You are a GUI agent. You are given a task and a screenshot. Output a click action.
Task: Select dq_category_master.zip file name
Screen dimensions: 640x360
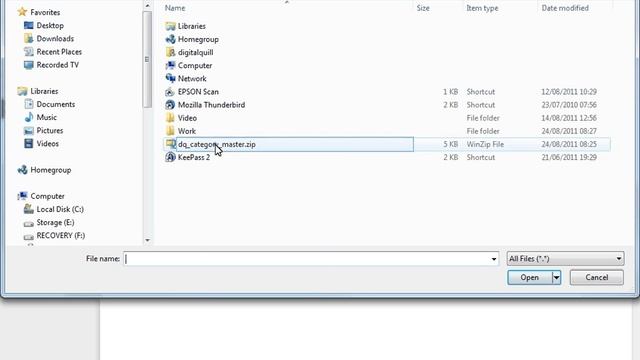pos(217,144)
